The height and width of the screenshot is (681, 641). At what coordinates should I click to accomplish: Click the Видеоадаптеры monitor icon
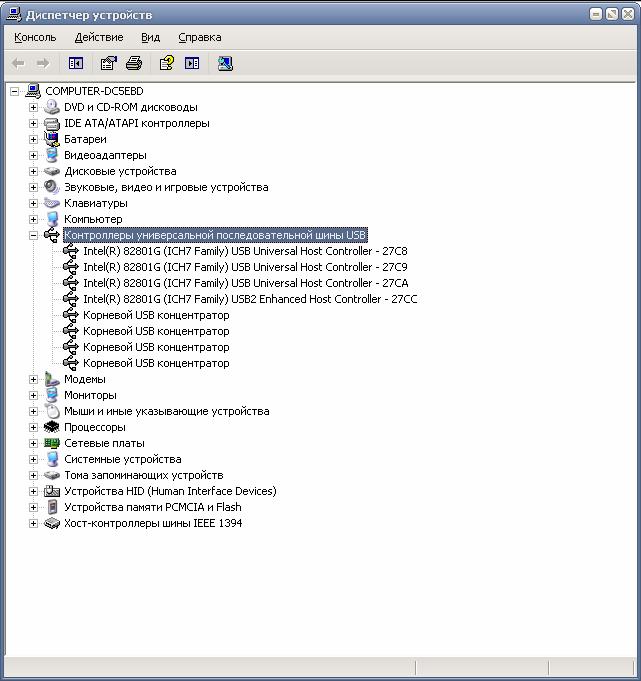52,155
